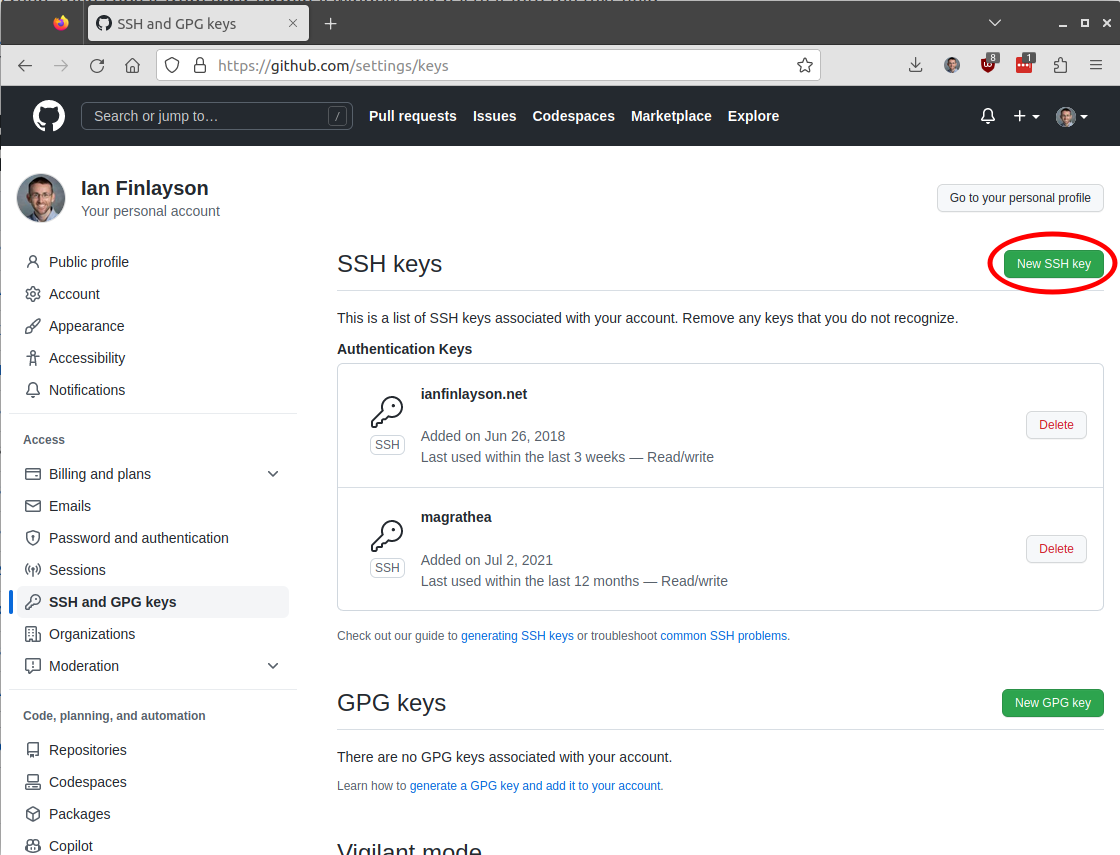Click the Firefox forward arrow
Screen dimensions: 1120x855
click(61, 66)
